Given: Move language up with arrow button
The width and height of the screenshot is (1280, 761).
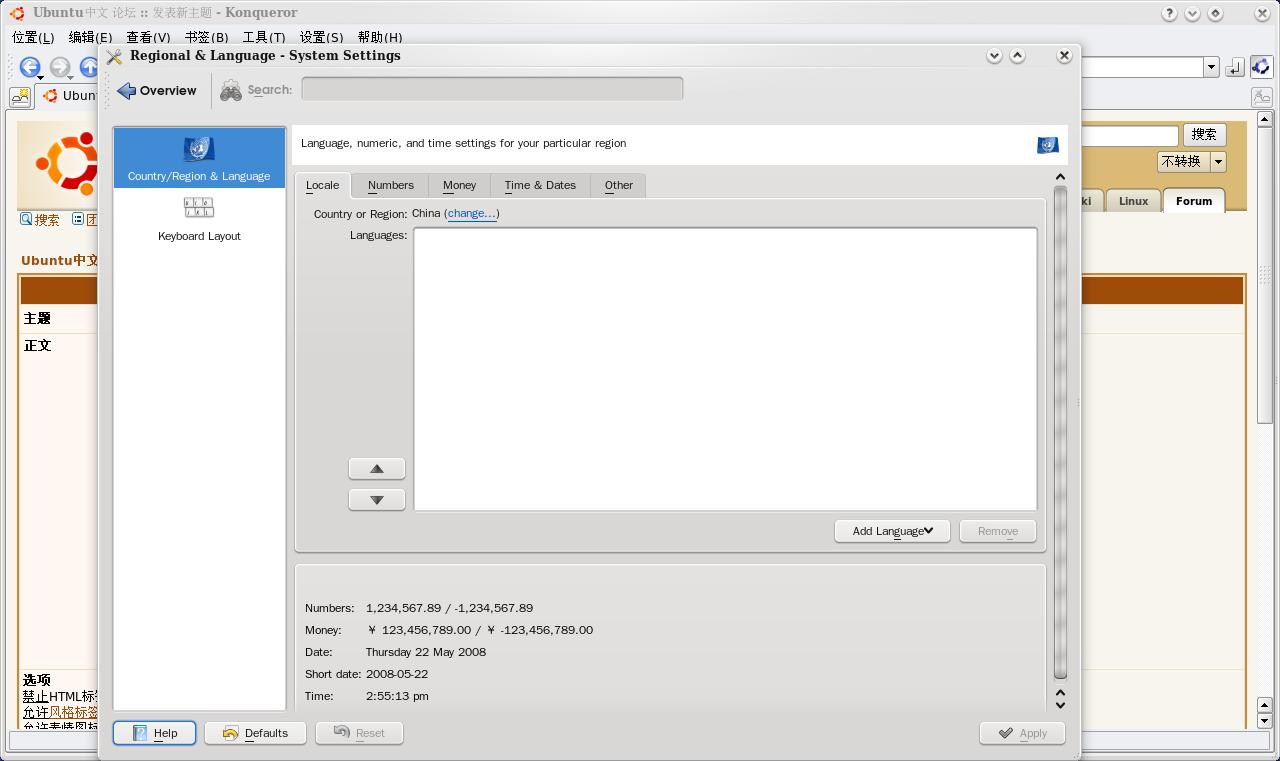Looking at the screenshot, I should 377,469.
